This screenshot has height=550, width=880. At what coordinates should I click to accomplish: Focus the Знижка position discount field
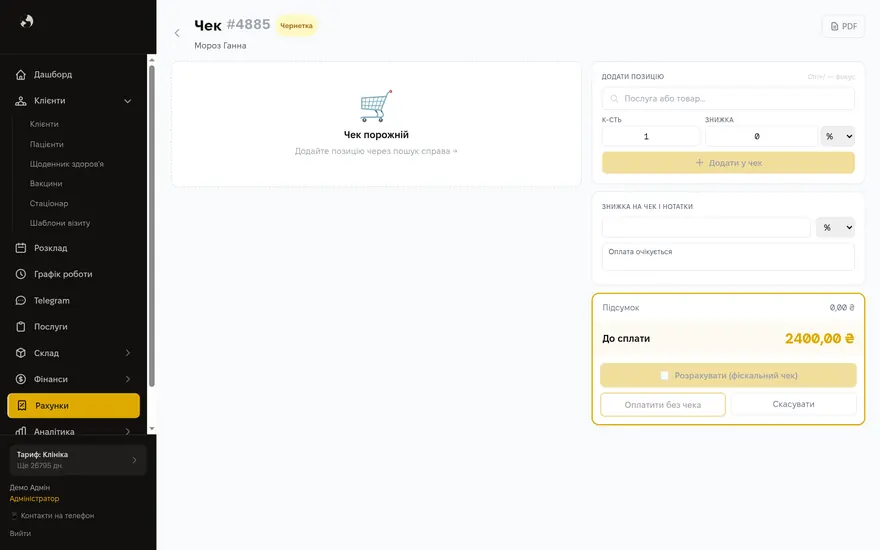coord(761,136)
